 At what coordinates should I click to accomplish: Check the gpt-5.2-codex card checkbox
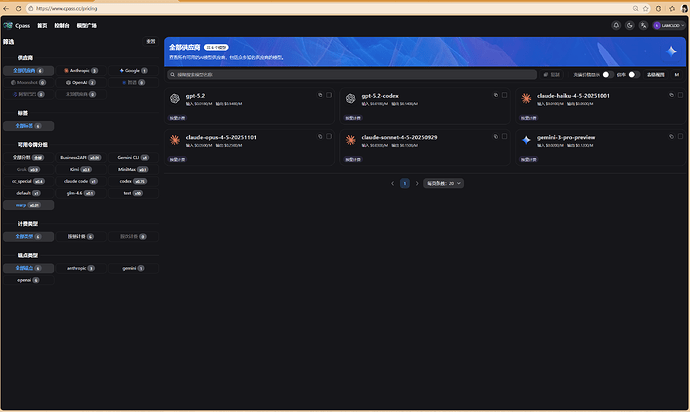[504, 95]
